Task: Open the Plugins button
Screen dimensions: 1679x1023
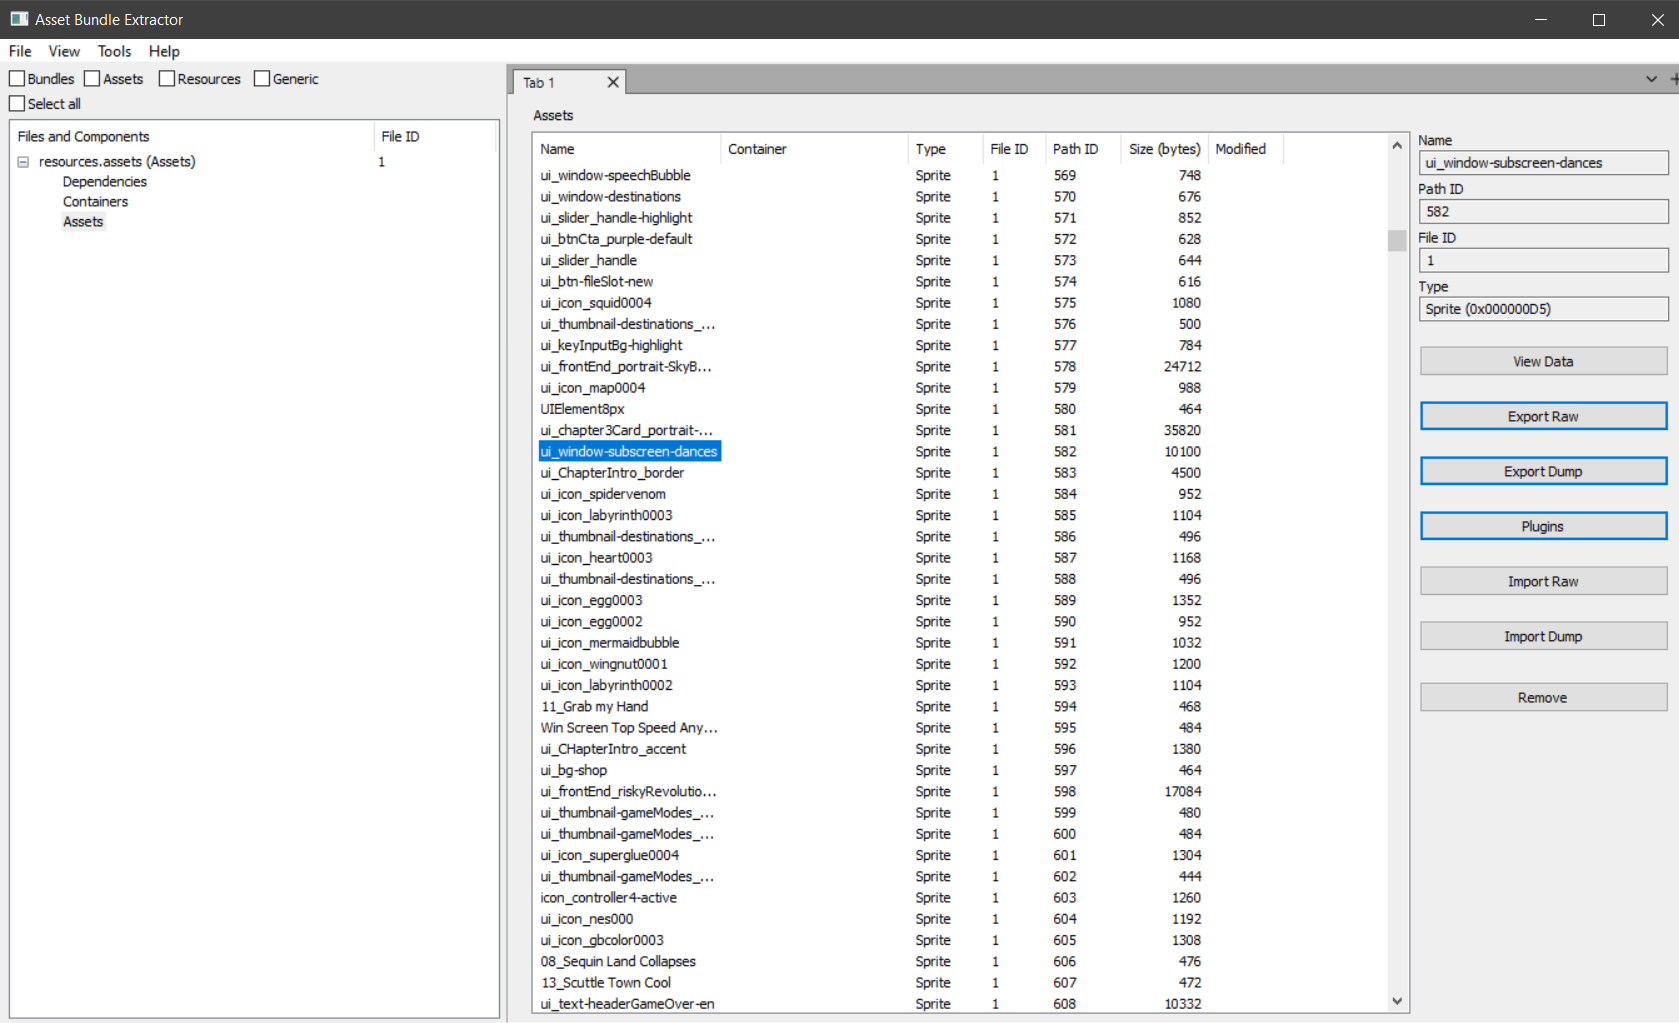Action: [x=1543, y=526]
